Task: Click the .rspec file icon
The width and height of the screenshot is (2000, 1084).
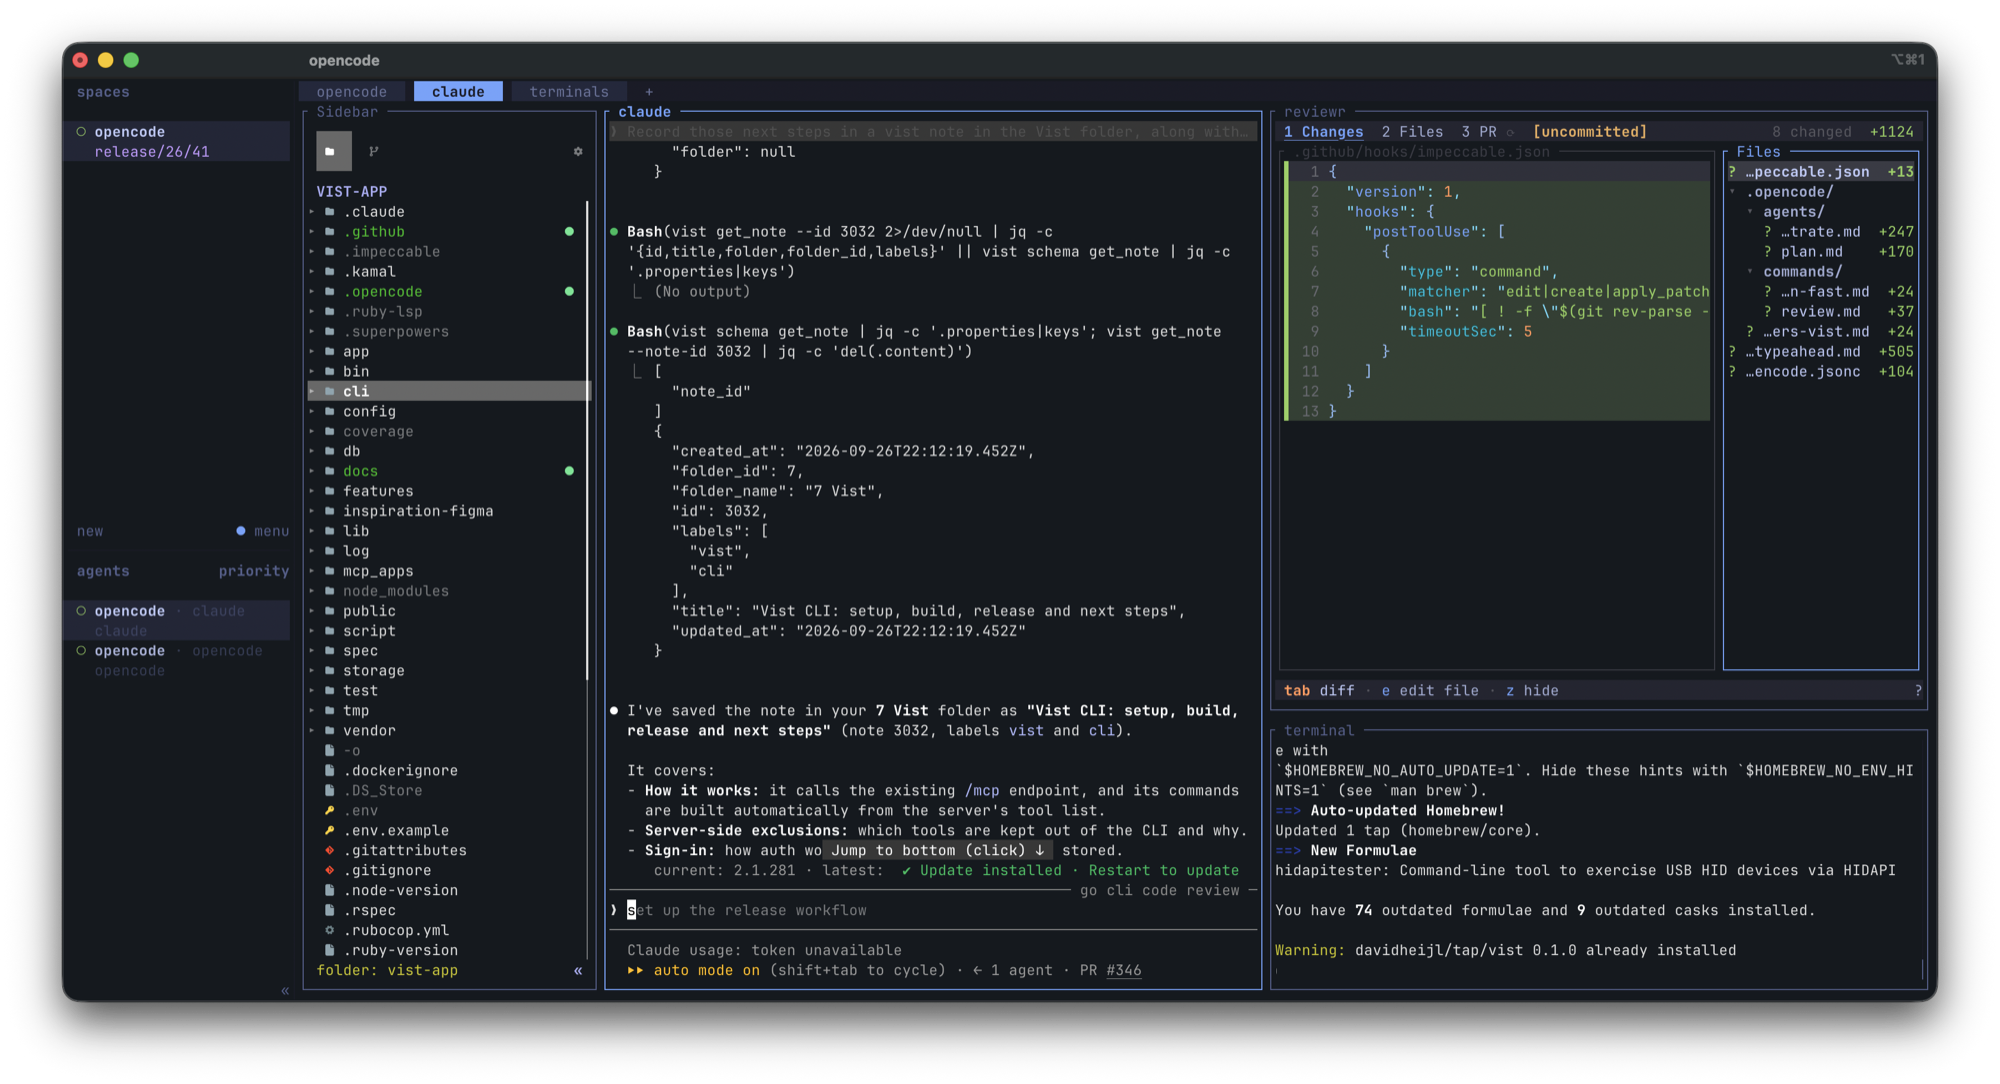Action: pyautogui.click(x=329, y=910)
